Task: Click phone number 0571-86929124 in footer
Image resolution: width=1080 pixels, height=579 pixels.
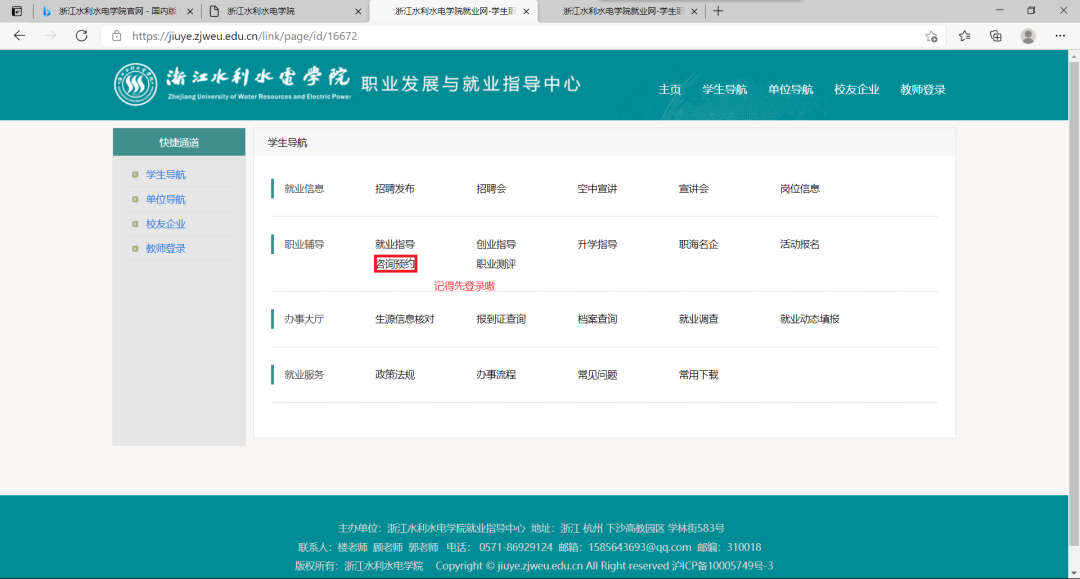Action: (x=516, y=547)
